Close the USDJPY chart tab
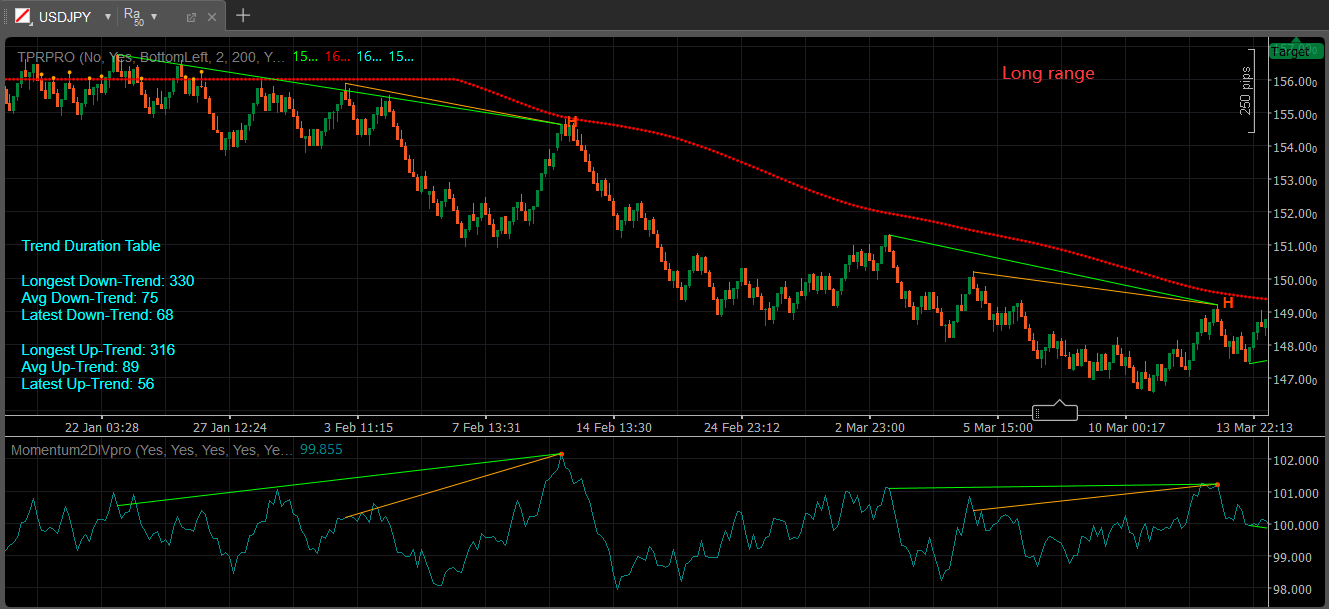The height and width of the screenshot is (609, 1329). pyautogui.click(x=212, y=17)
